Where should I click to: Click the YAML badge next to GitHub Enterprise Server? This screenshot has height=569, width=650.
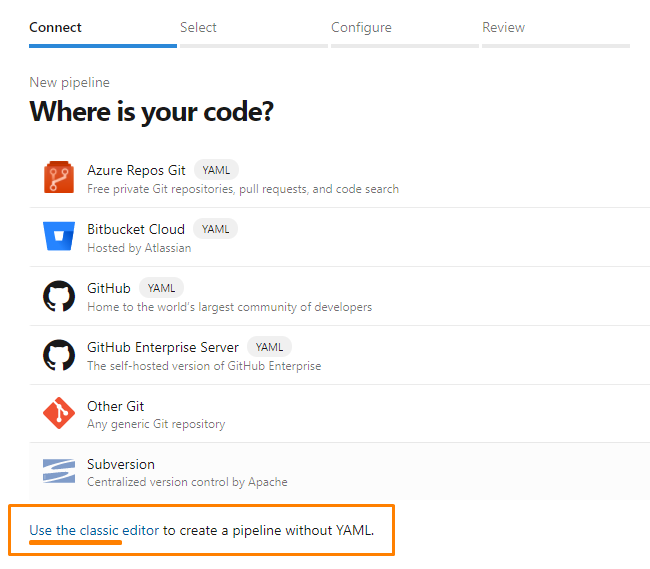click(269, 347)
